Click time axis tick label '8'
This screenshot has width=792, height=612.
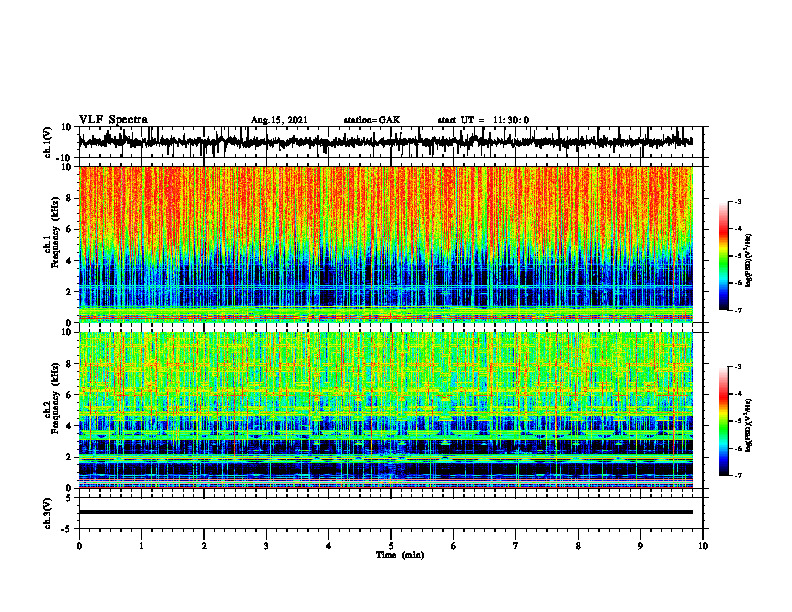tap(578, 546)
